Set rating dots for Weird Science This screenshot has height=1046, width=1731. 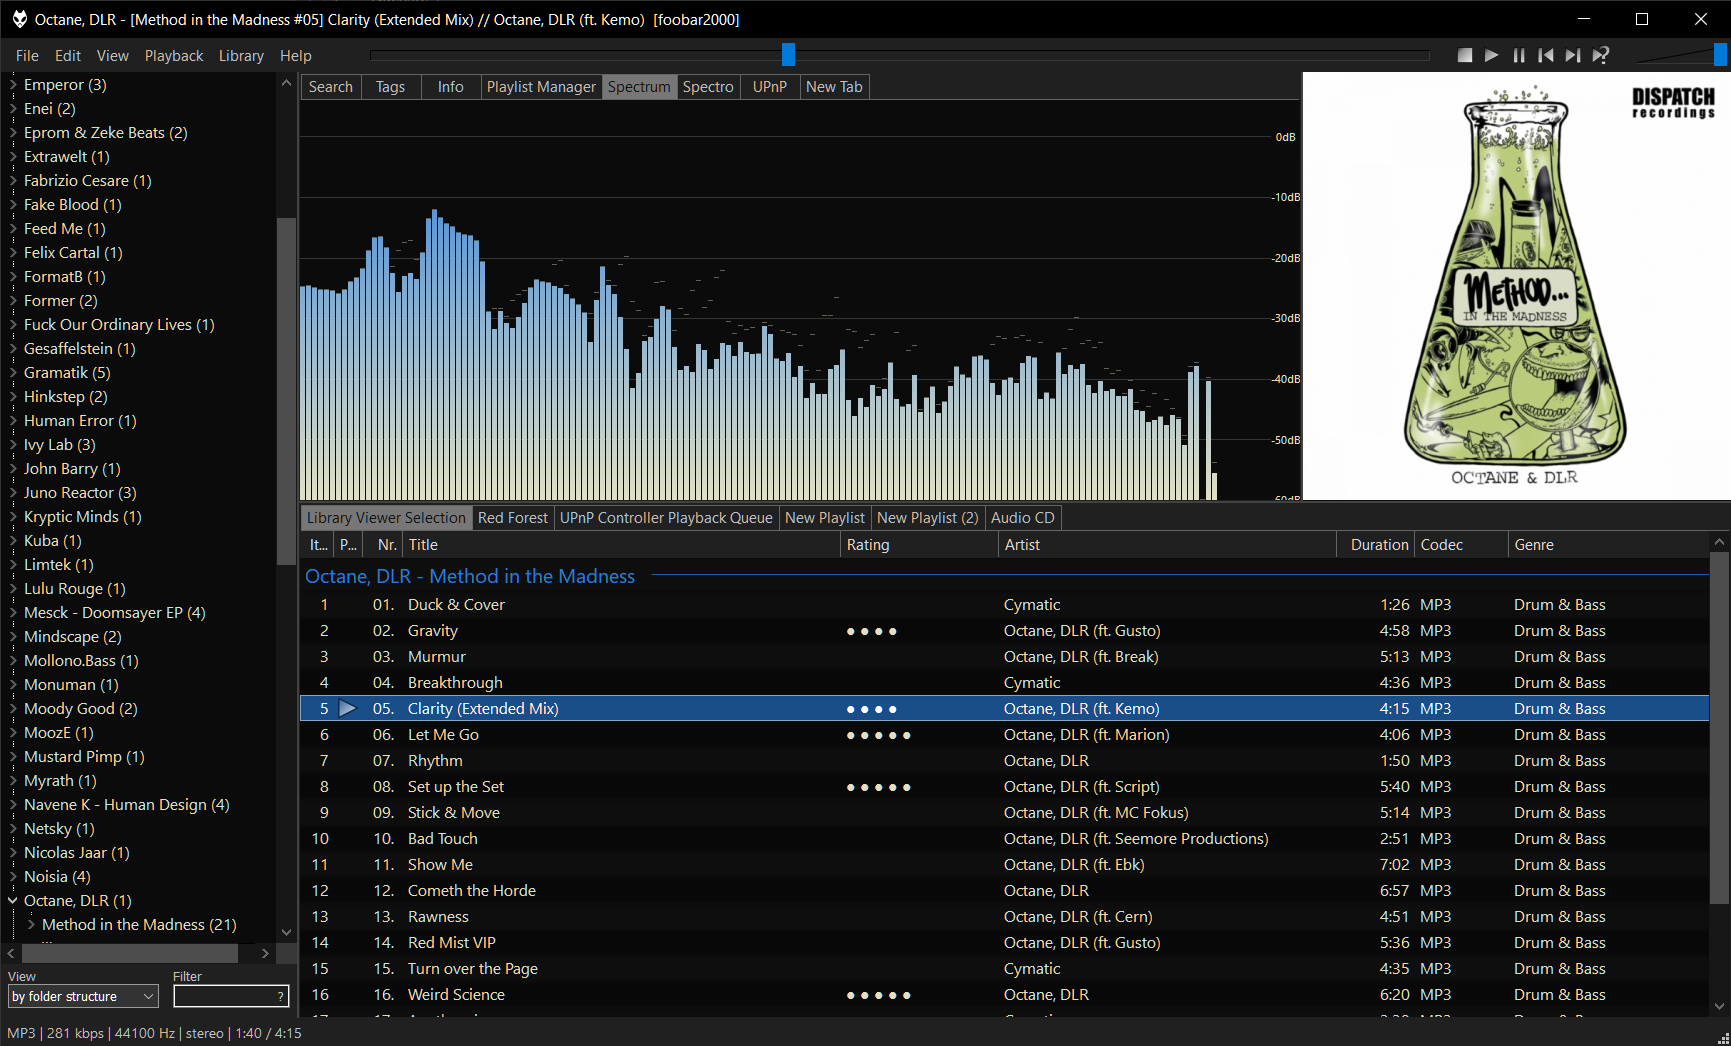(879, 995)
